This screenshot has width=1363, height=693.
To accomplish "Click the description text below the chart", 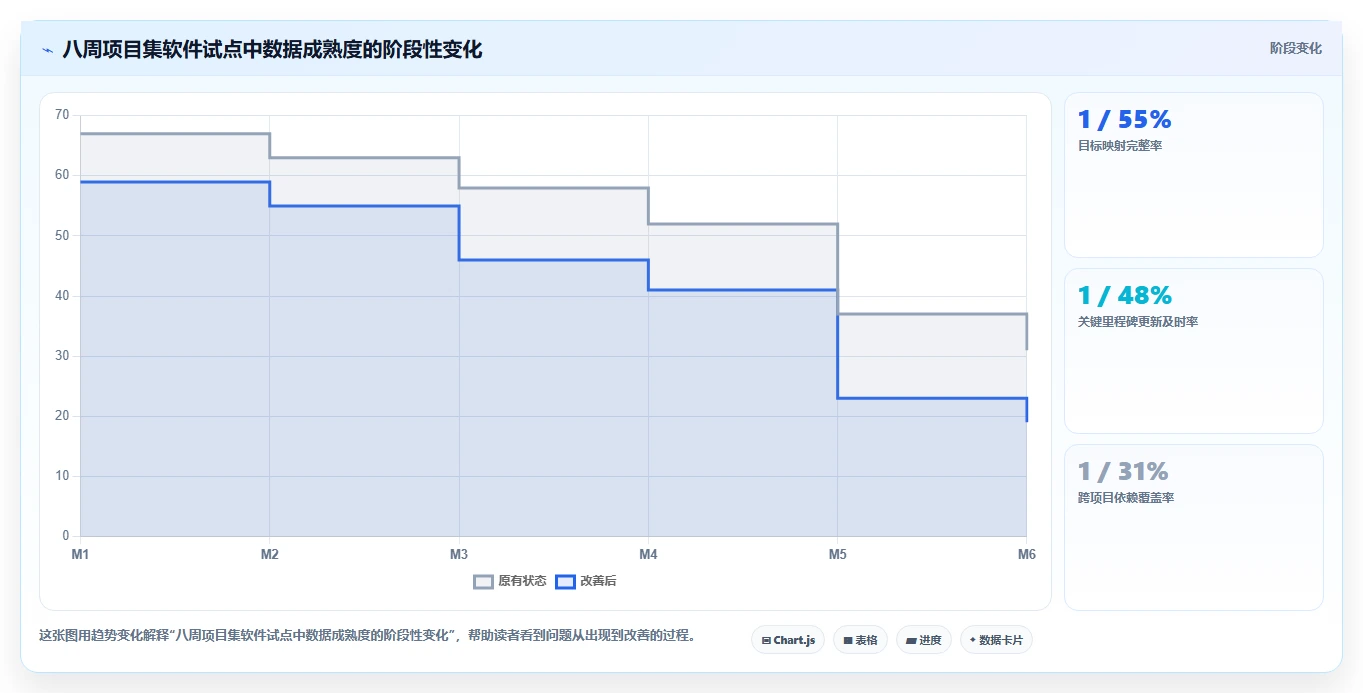I will click(x=368, y=635).
